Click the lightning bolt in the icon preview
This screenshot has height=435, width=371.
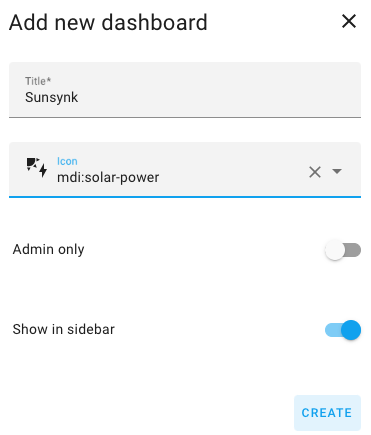click(43, 170)
